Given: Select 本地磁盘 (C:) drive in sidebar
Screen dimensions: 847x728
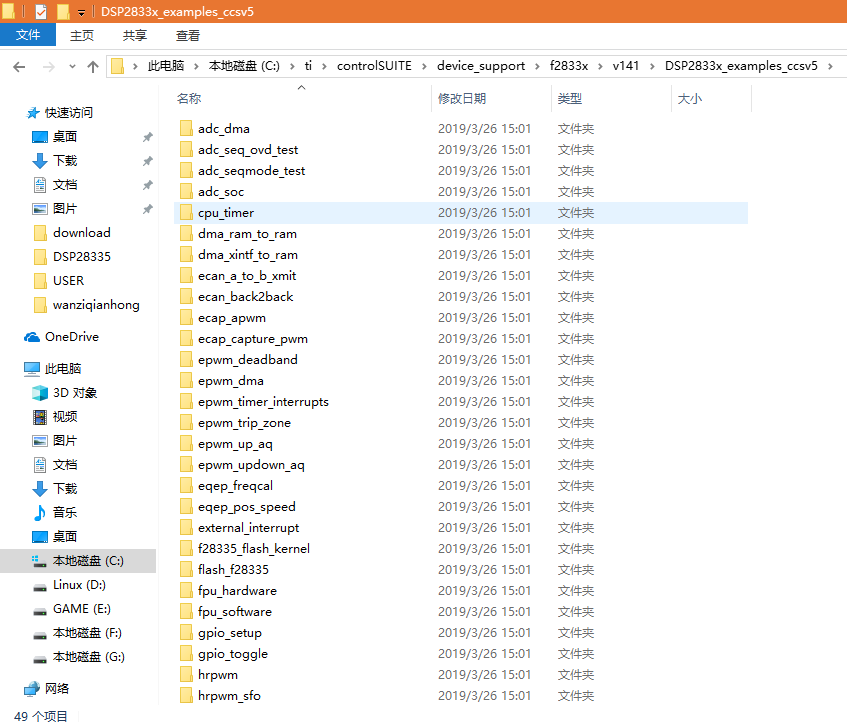Looking at the screenshot, I should [x=78, y=561].
